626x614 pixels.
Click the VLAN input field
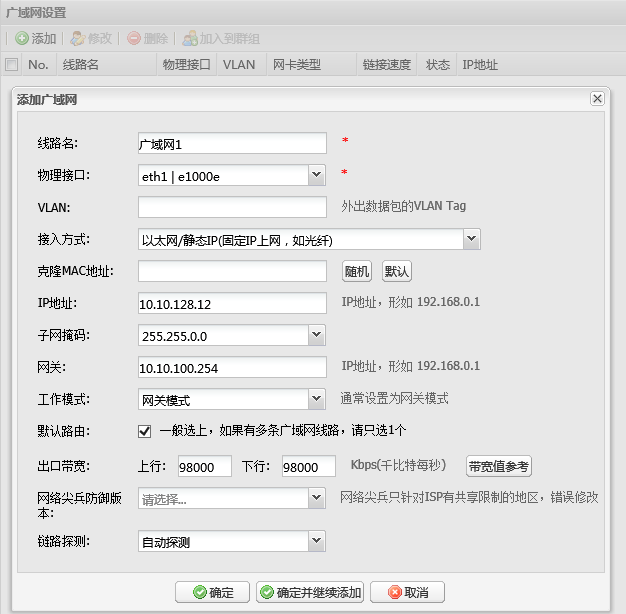click(232, 207)
